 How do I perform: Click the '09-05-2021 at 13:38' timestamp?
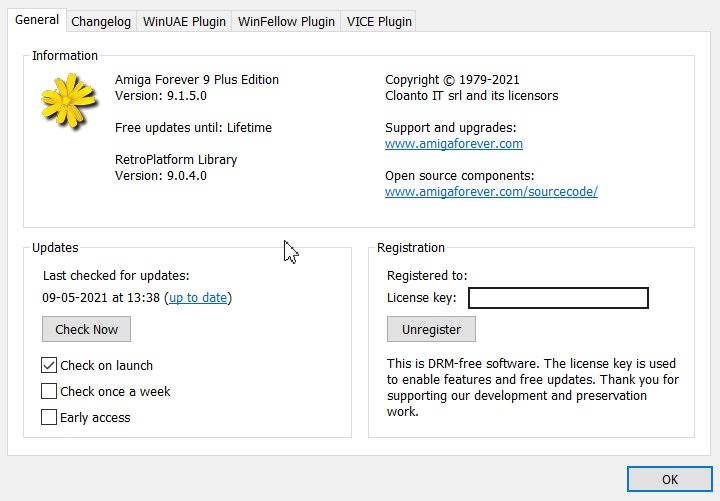[101, 298]
